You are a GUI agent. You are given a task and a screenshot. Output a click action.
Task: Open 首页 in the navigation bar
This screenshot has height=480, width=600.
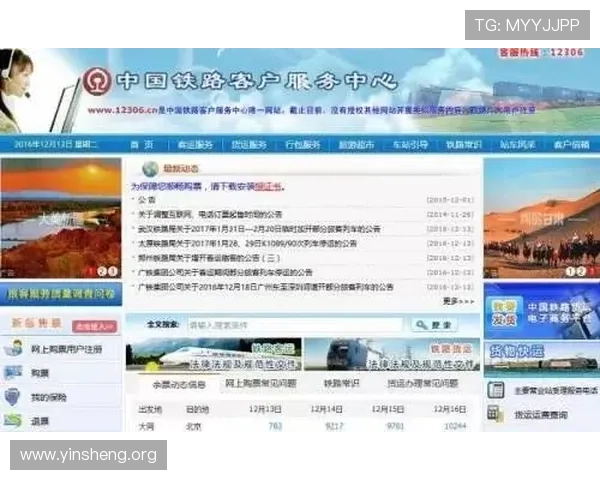(142, 145)
